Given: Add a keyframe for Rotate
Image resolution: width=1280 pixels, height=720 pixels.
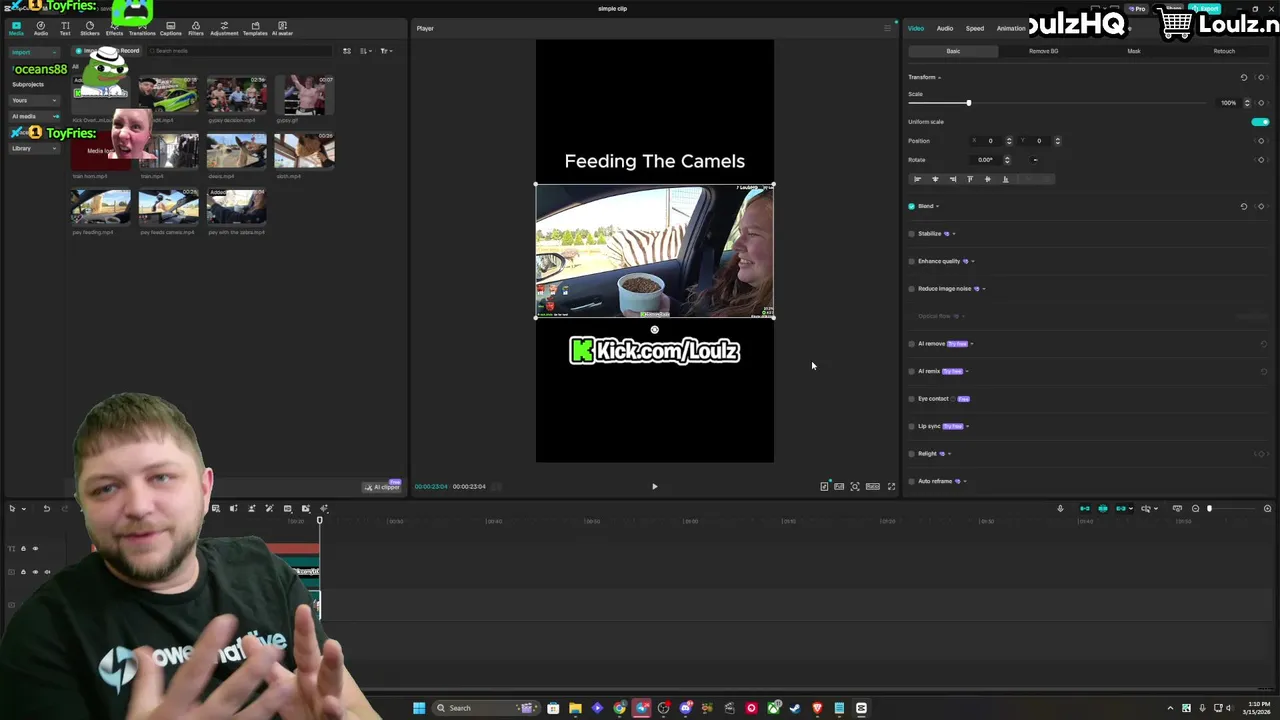Looking at the screenshot, I should pos(1261,160).
